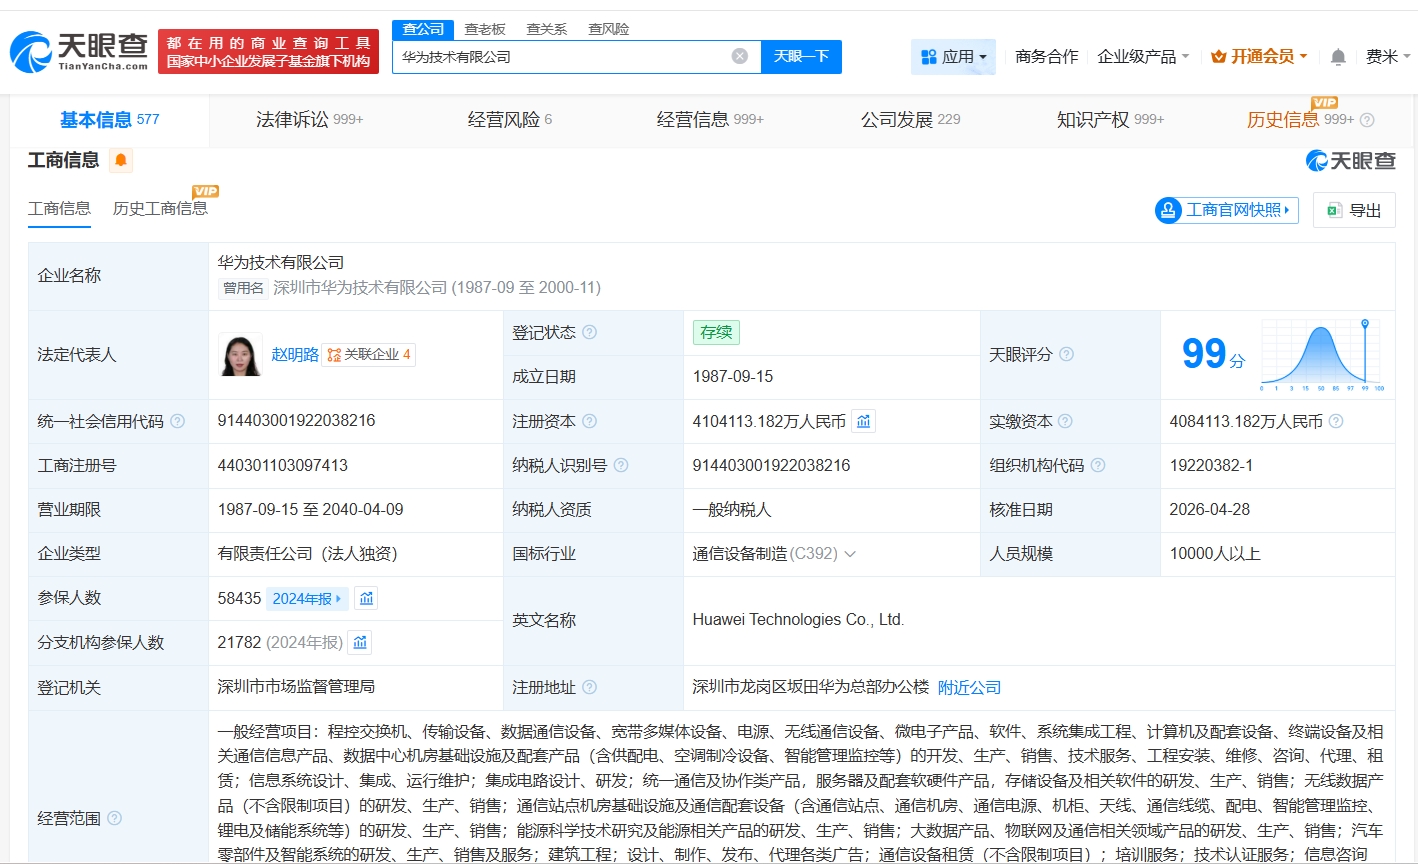Open the 注册资本 trend chart icon
The image size is (1418, 864).
863,421
